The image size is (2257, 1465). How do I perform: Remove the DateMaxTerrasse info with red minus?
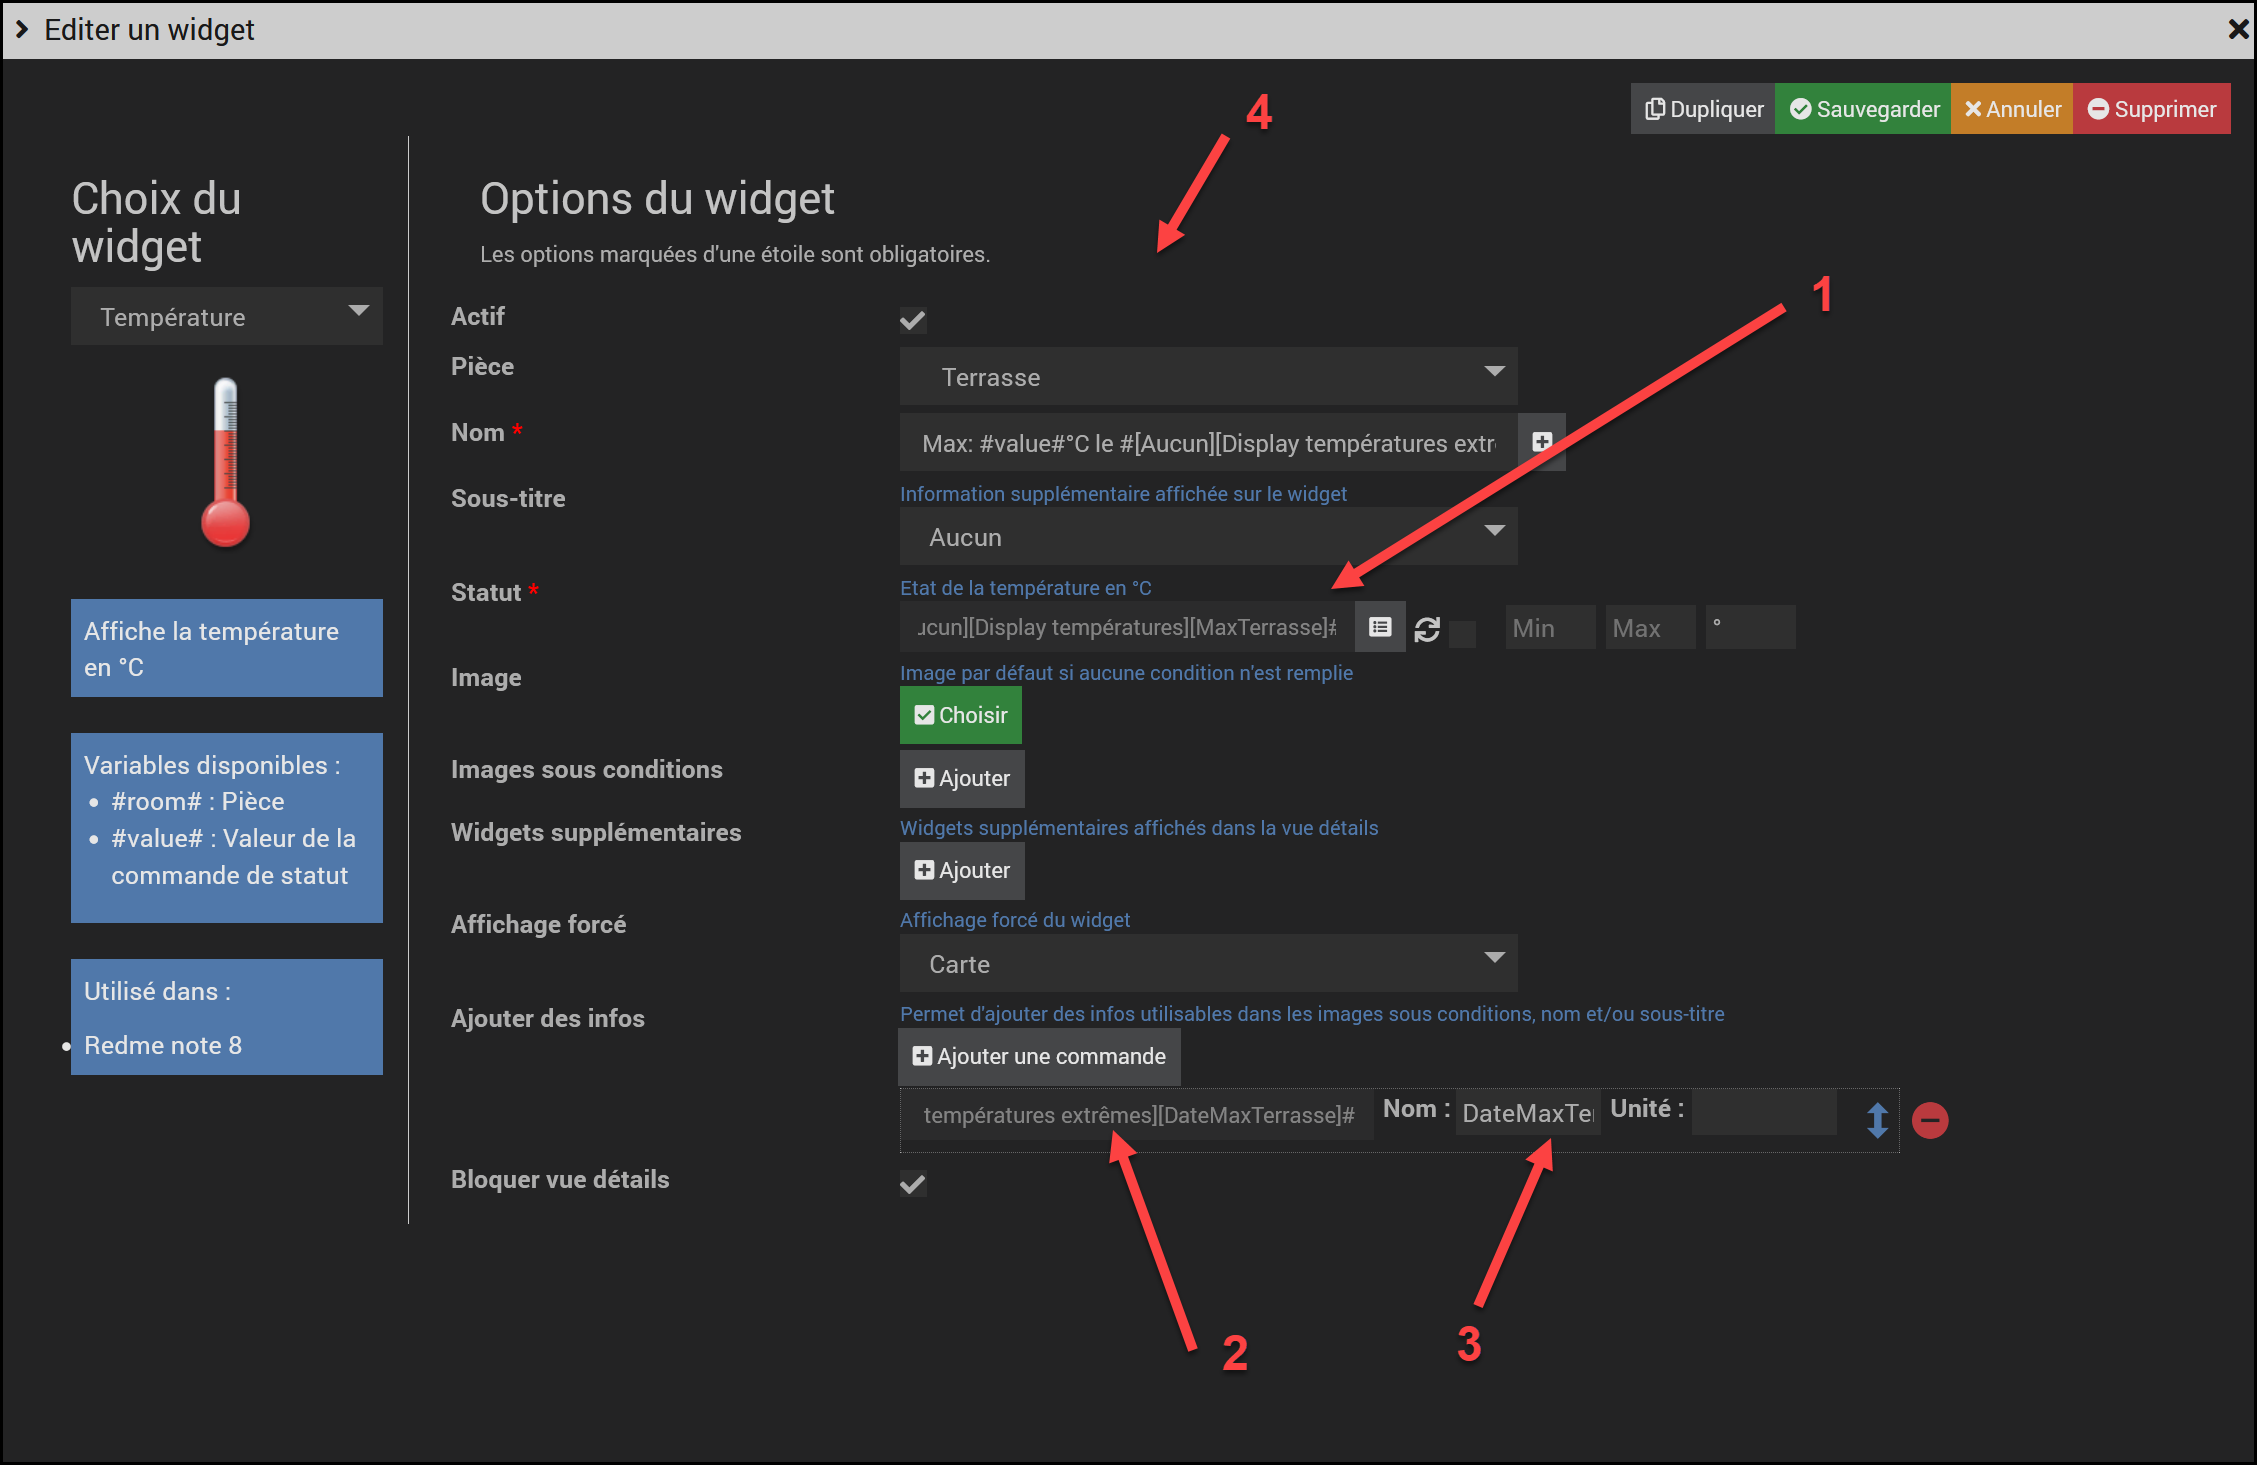[1929, 1120]
